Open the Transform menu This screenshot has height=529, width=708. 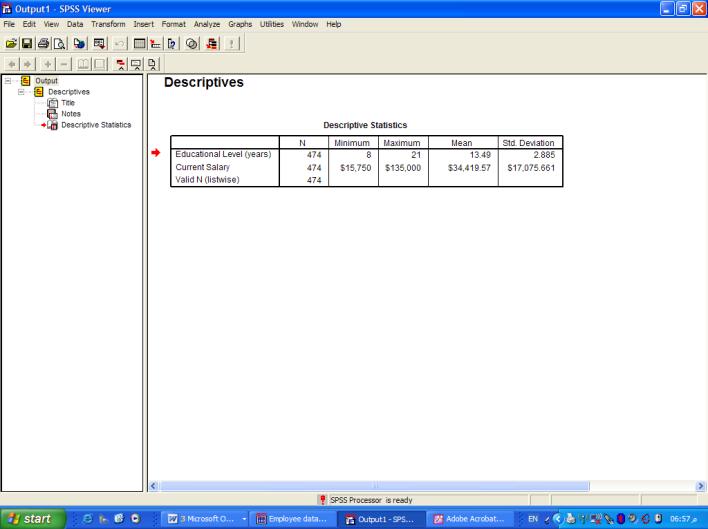pos(108,24)
